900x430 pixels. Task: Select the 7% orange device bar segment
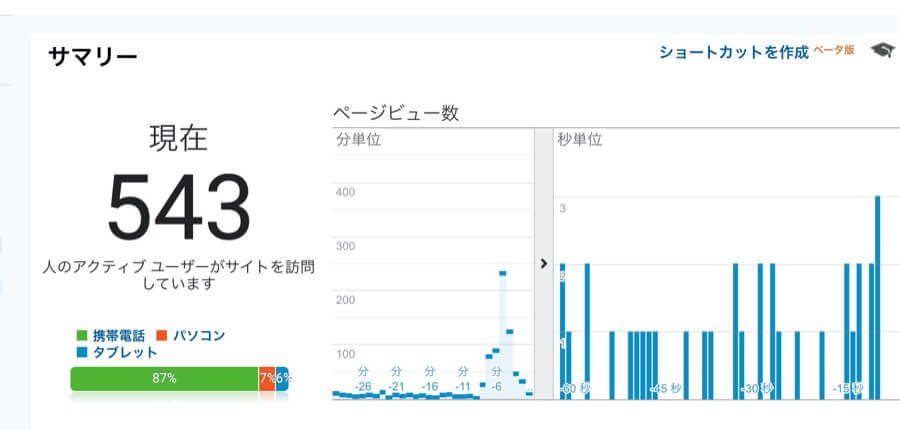pos(267,378)
